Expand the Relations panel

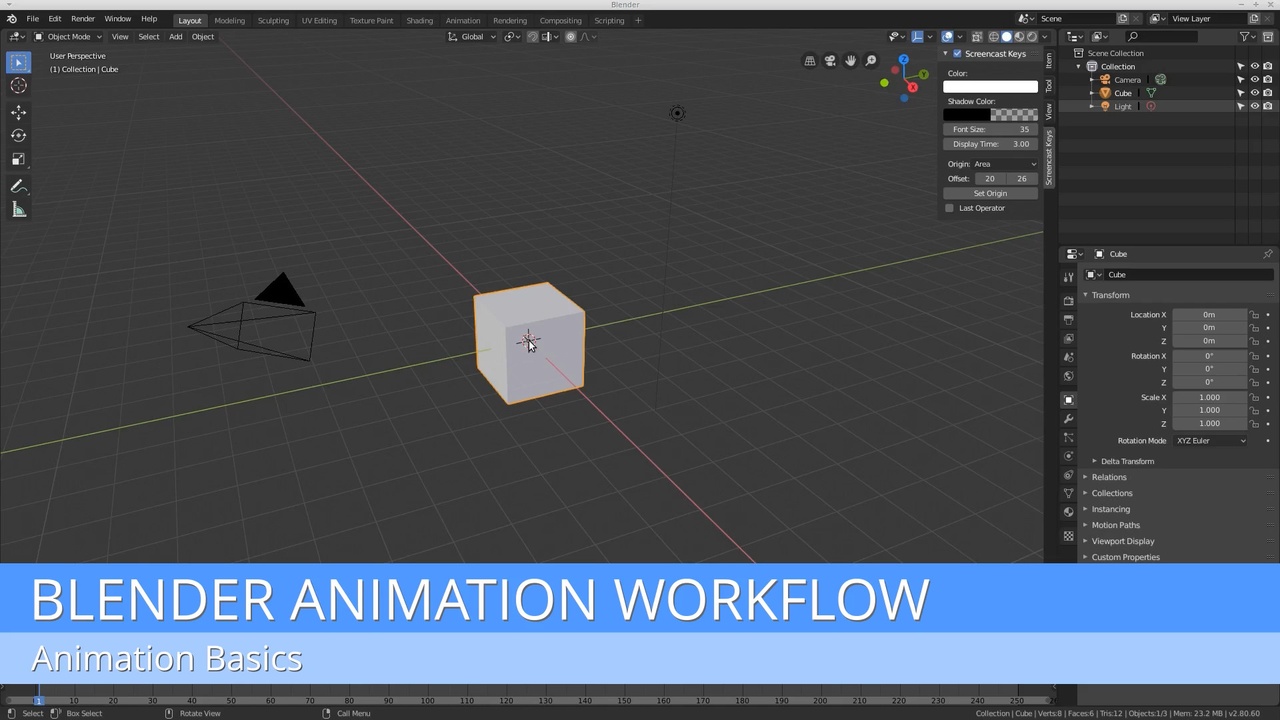coord(1109,477)
